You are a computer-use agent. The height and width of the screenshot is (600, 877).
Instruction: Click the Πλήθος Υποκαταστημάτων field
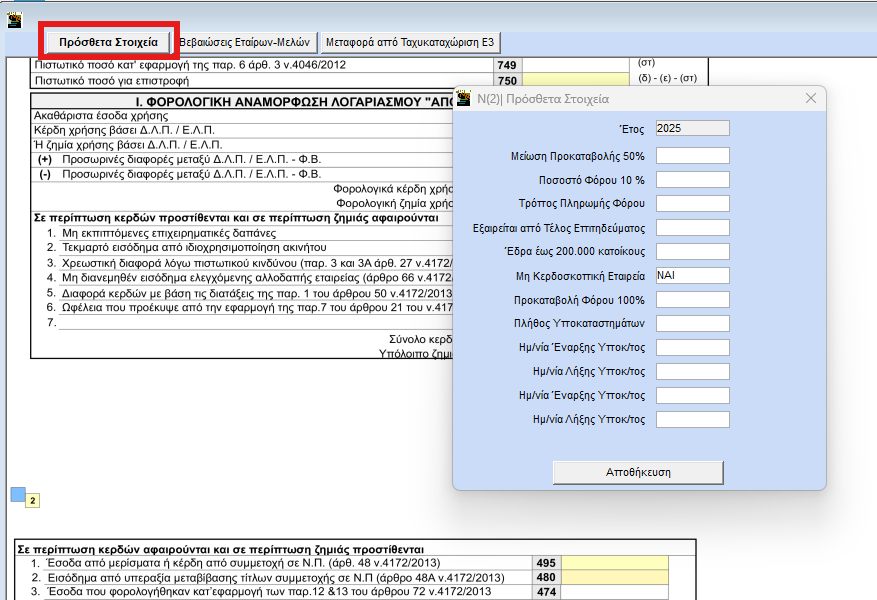(x=692, y=324)
